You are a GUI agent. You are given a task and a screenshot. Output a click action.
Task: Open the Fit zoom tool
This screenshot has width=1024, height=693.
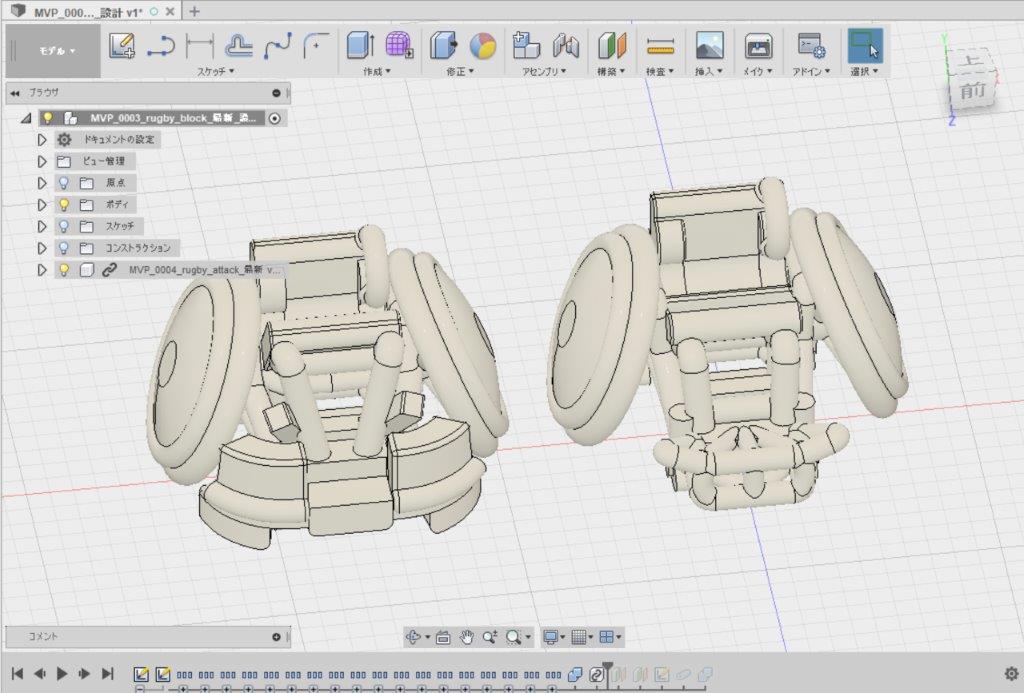(513, 637)
